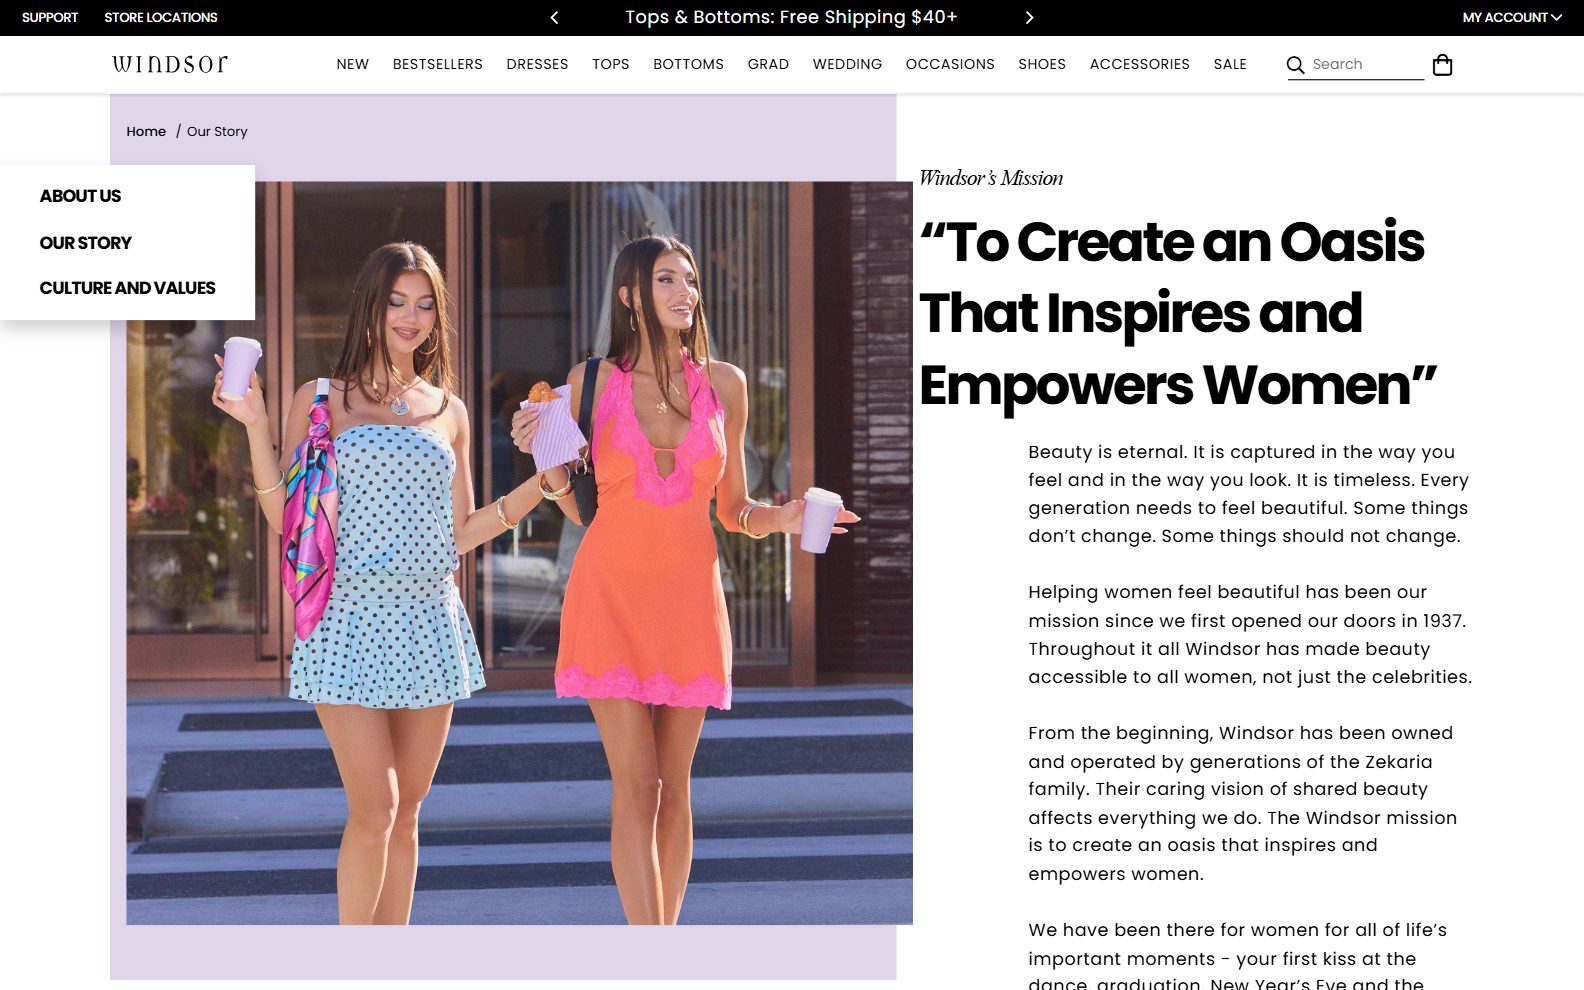
Task: Show previous promo banner with left arrow
Action: (554, 17)
